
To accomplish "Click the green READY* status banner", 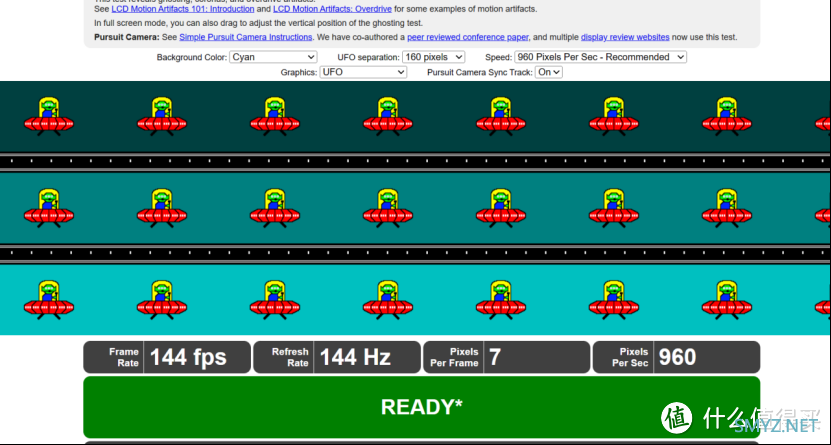I will (x=421, y=407).
